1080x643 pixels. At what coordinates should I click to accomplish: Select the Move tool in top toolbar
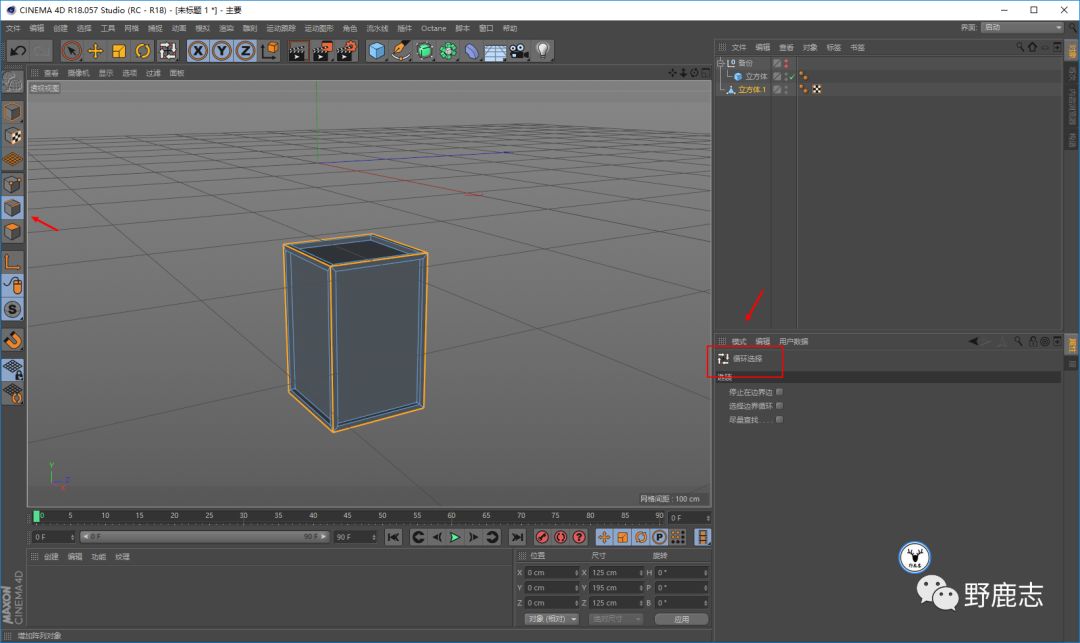[95, 50]
